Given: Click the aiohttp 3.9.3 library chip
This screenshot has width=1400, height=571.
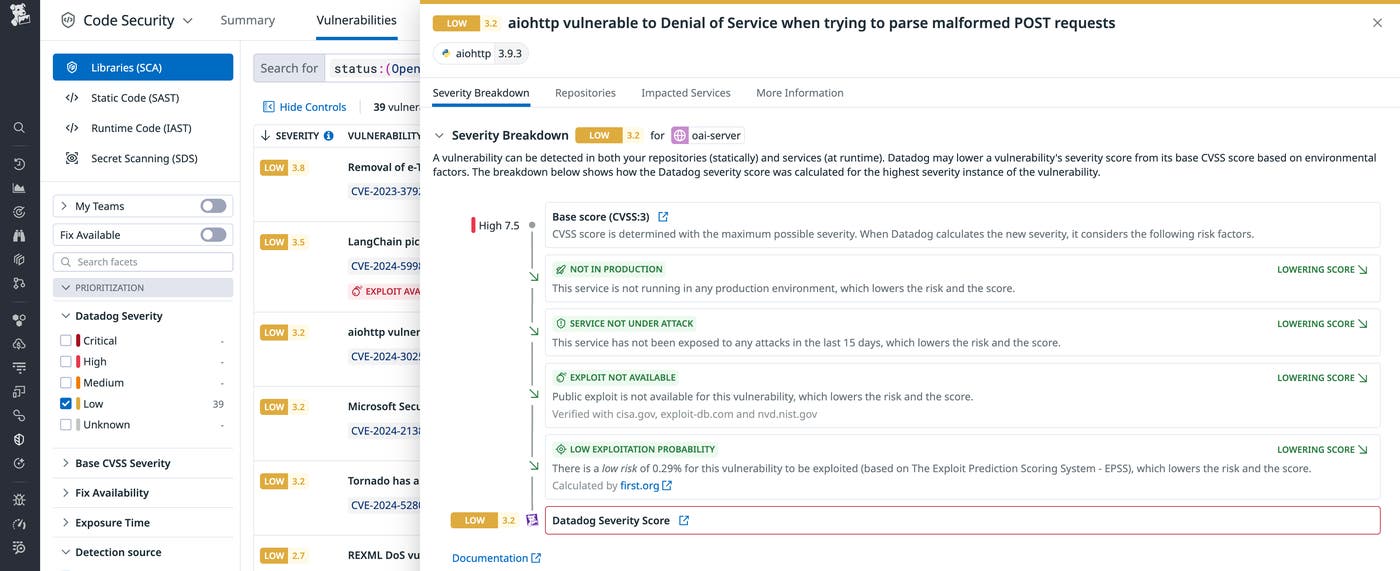Looking at the screenshot, I should (481, 54).
